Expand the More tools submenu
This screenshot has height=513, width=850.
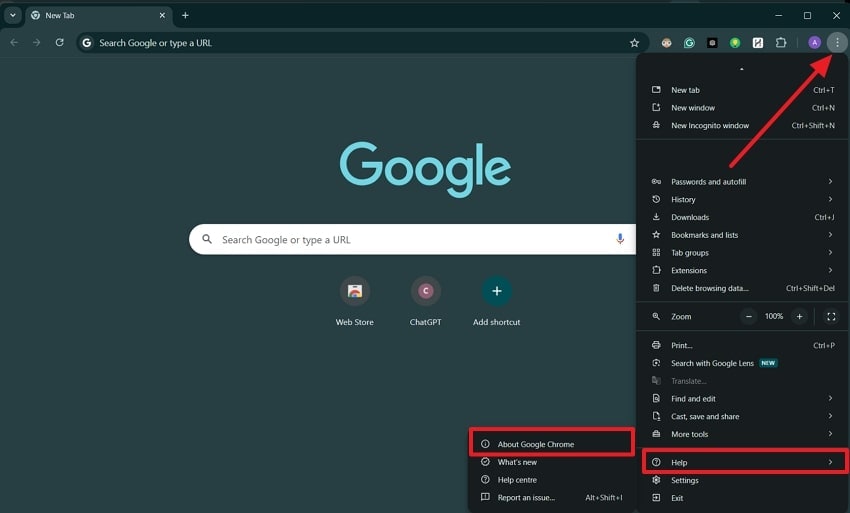click(x=743, y=434)
